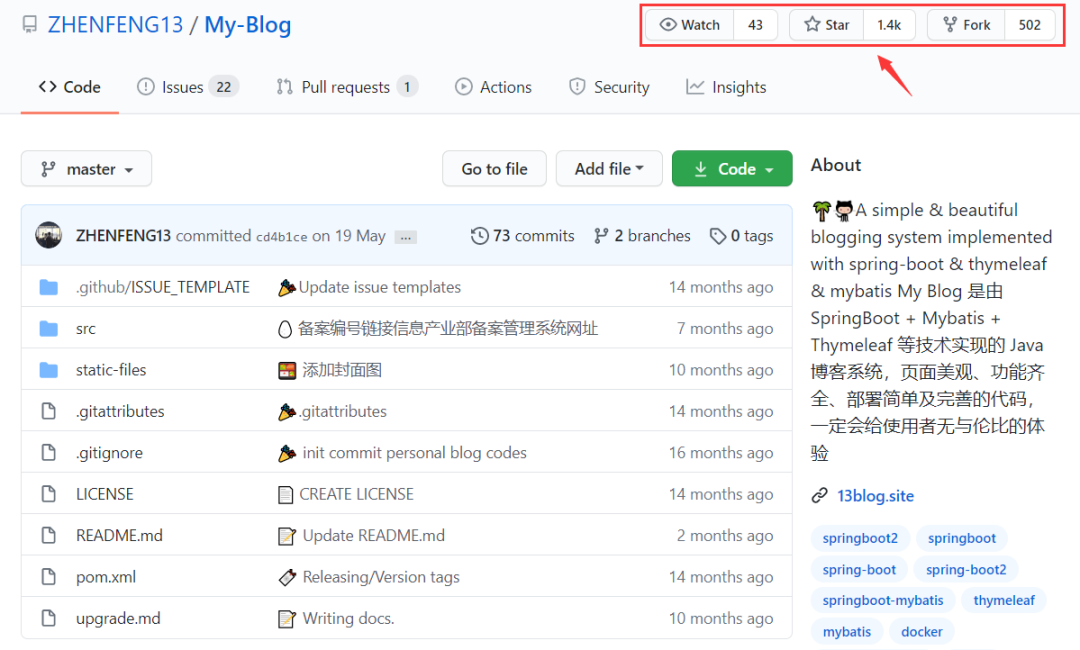Viewport: 1080px width, 650px height.
Task: Click the .gitignore file icon
Action: coord(48,452)
